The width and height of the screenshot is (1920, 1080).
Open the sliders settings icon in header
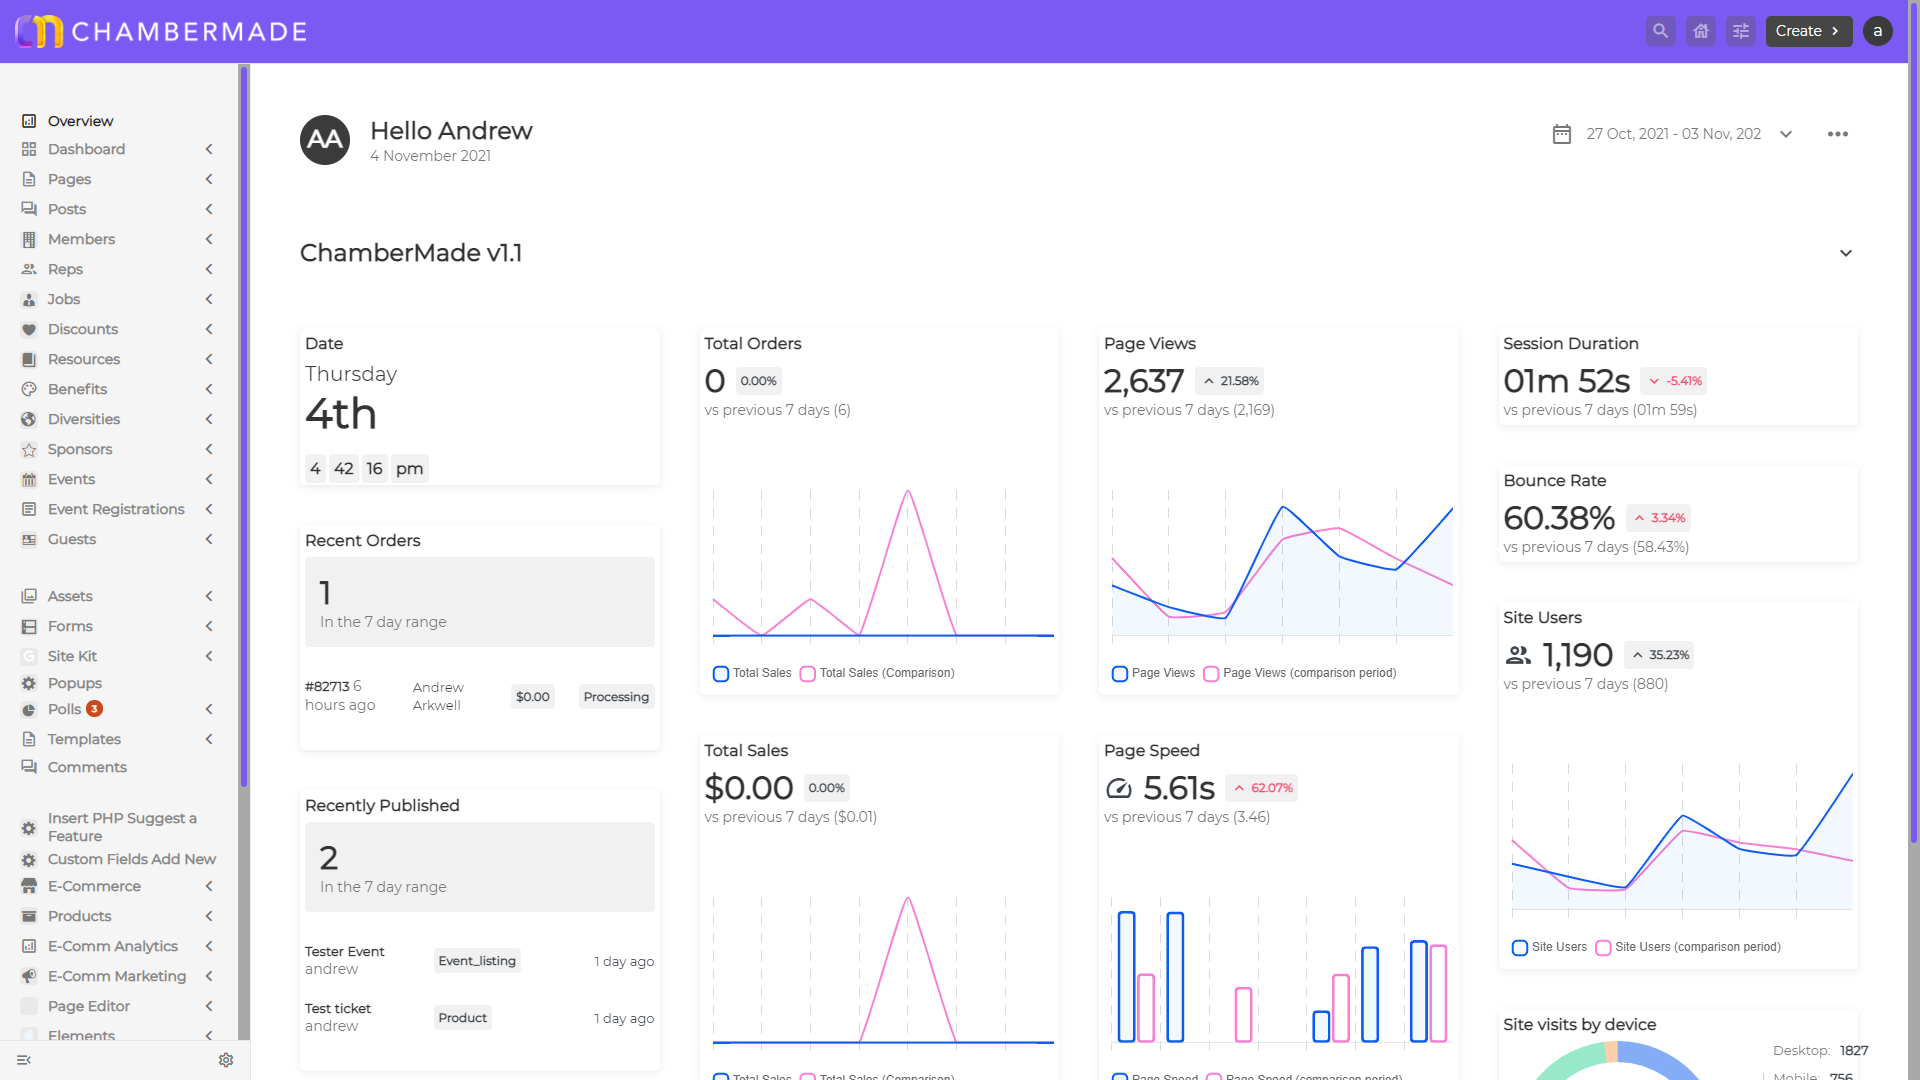(1740, 31)
